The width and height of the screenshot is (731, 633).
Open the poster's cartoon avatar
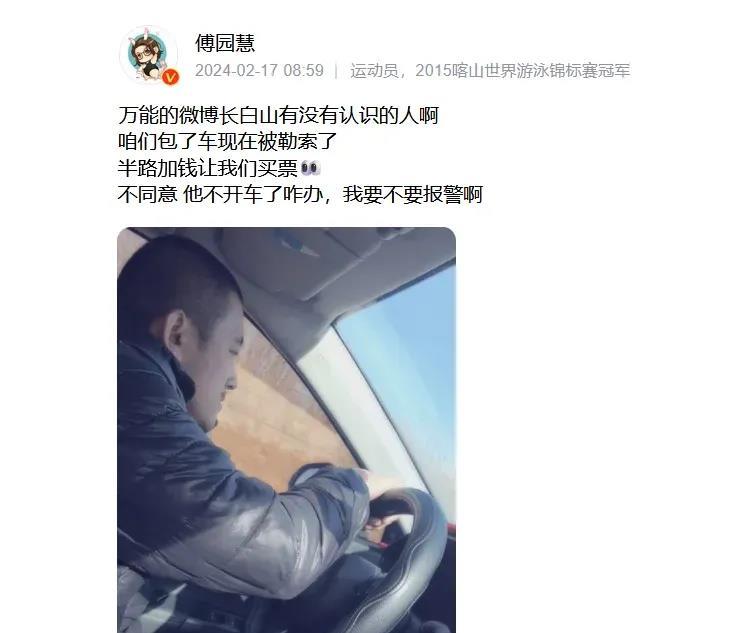pyautogui.click(x=148, y=55)
